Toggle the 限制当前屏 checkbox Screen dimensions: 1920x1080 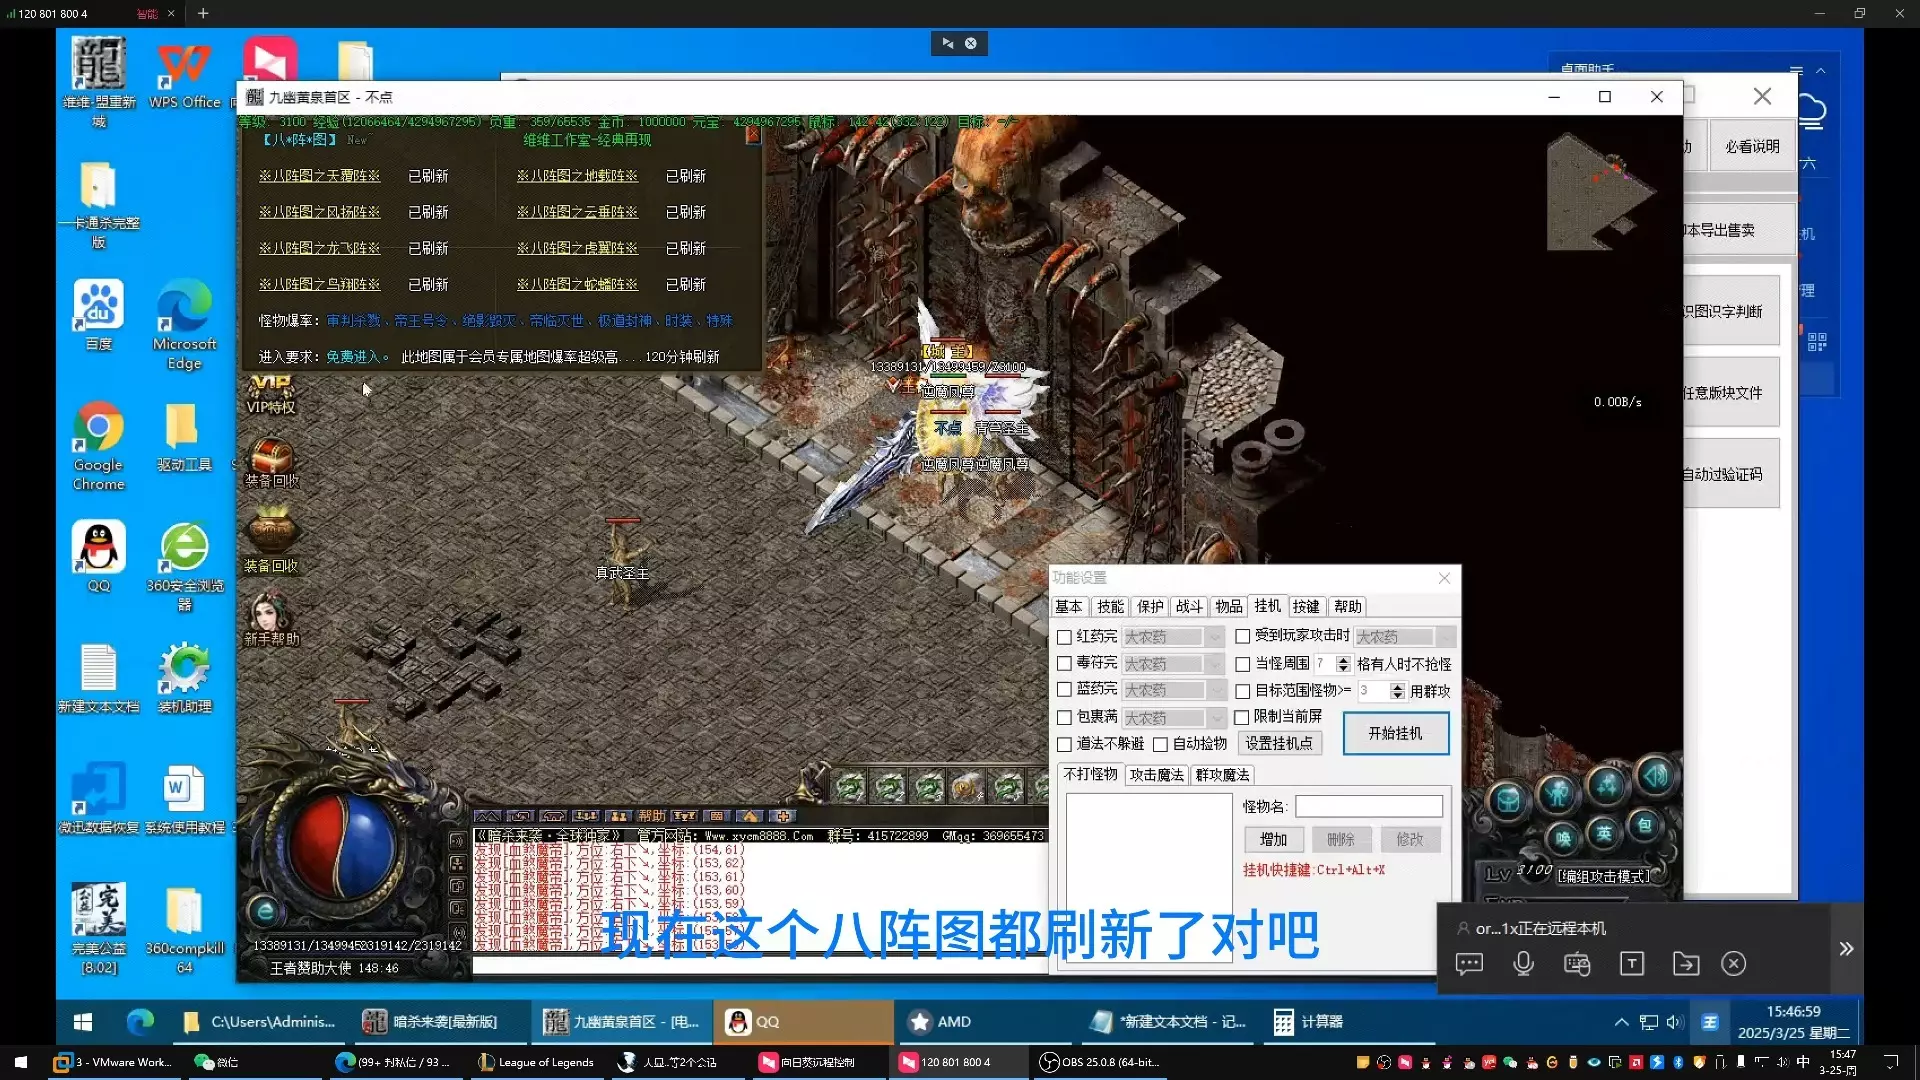1241,717
